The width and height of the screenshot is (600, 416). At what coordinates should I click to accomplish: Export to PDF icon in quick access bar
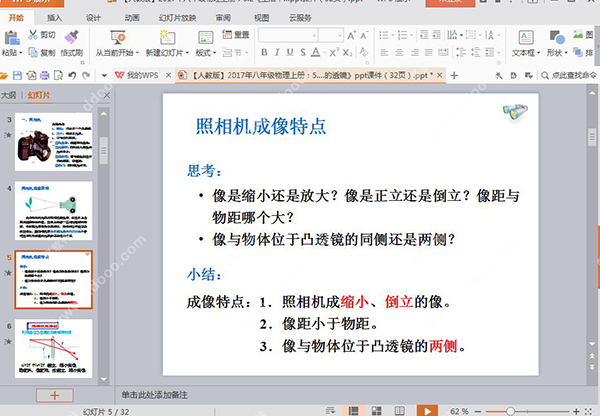(31, 76)
